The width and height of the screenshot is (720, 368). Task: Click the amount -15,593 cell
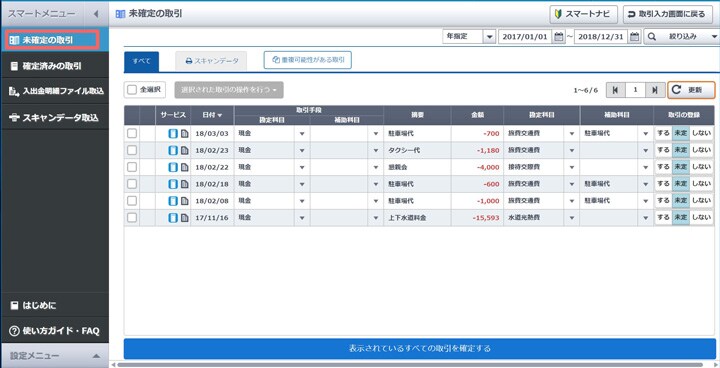tap(477, 218)
